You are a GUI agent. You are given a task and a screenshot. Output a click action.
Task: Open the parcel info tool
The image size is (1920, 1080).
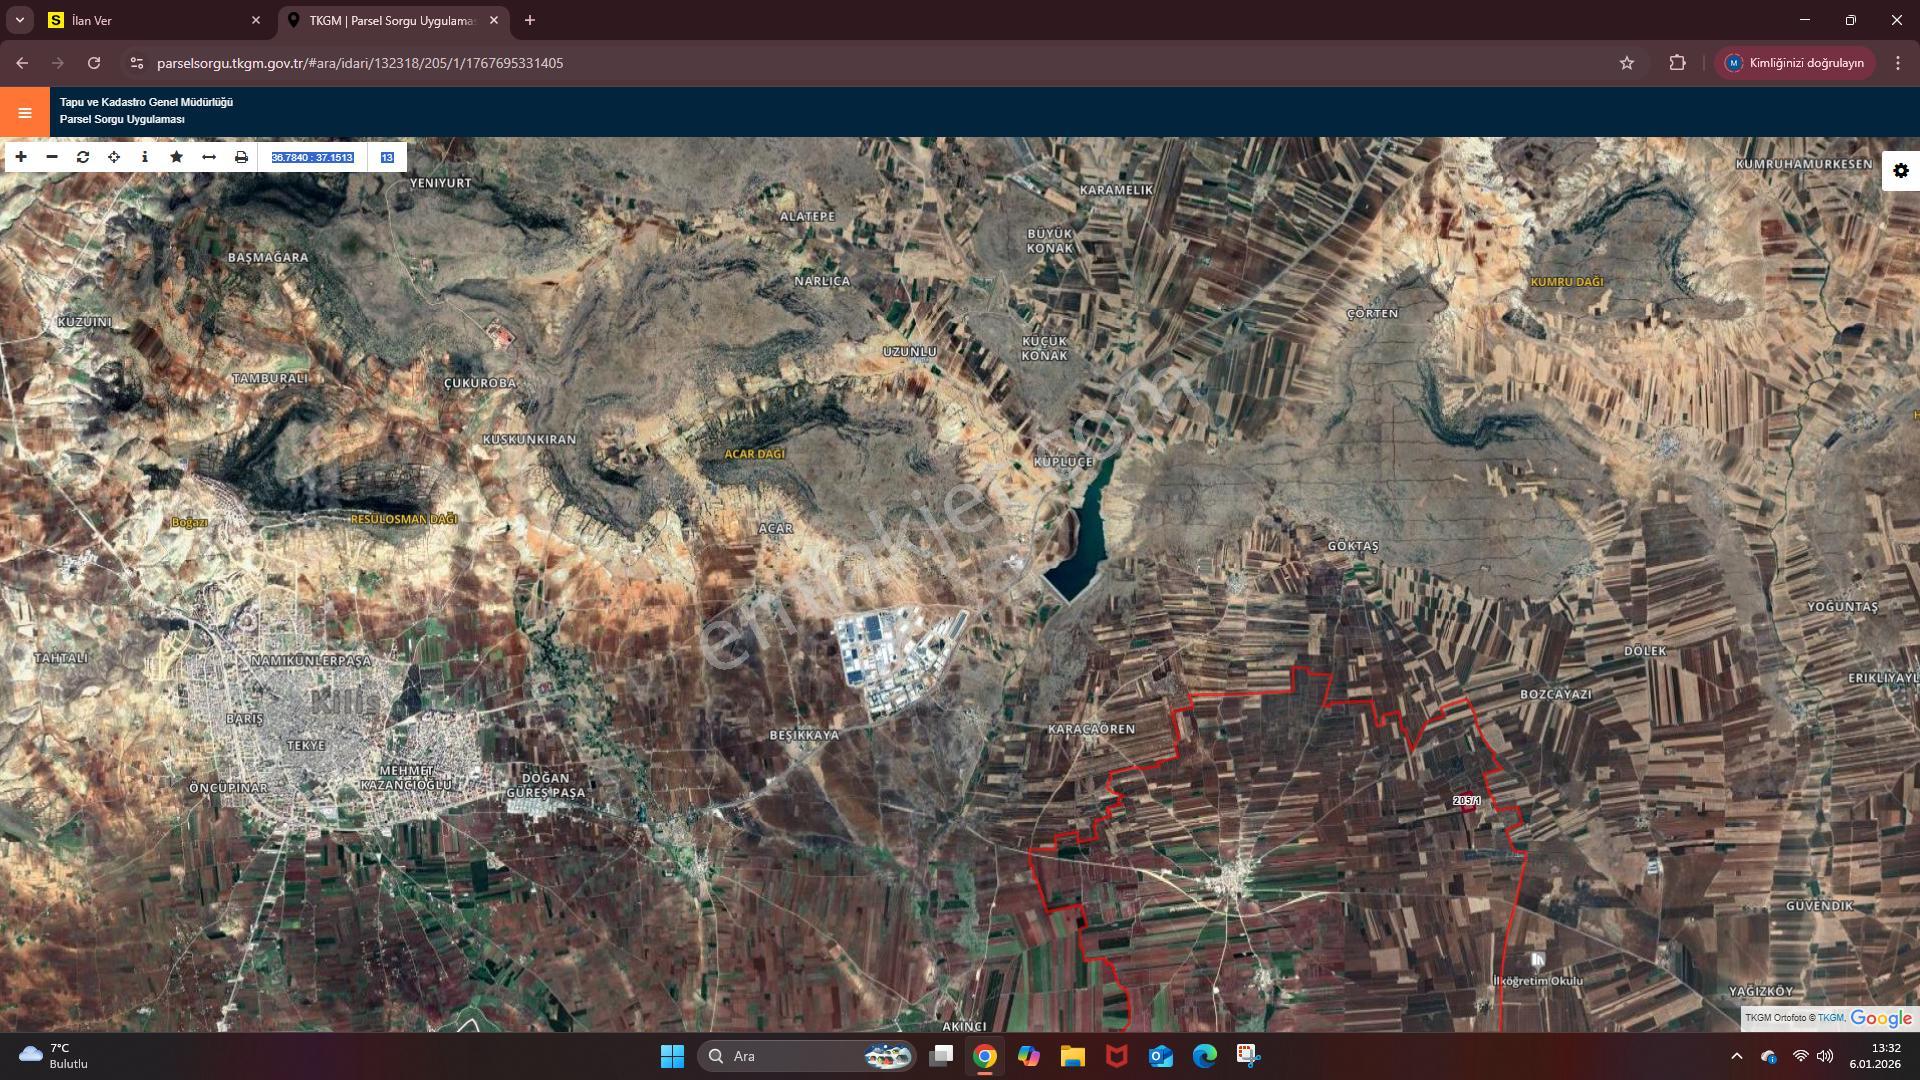coord(145,157)
